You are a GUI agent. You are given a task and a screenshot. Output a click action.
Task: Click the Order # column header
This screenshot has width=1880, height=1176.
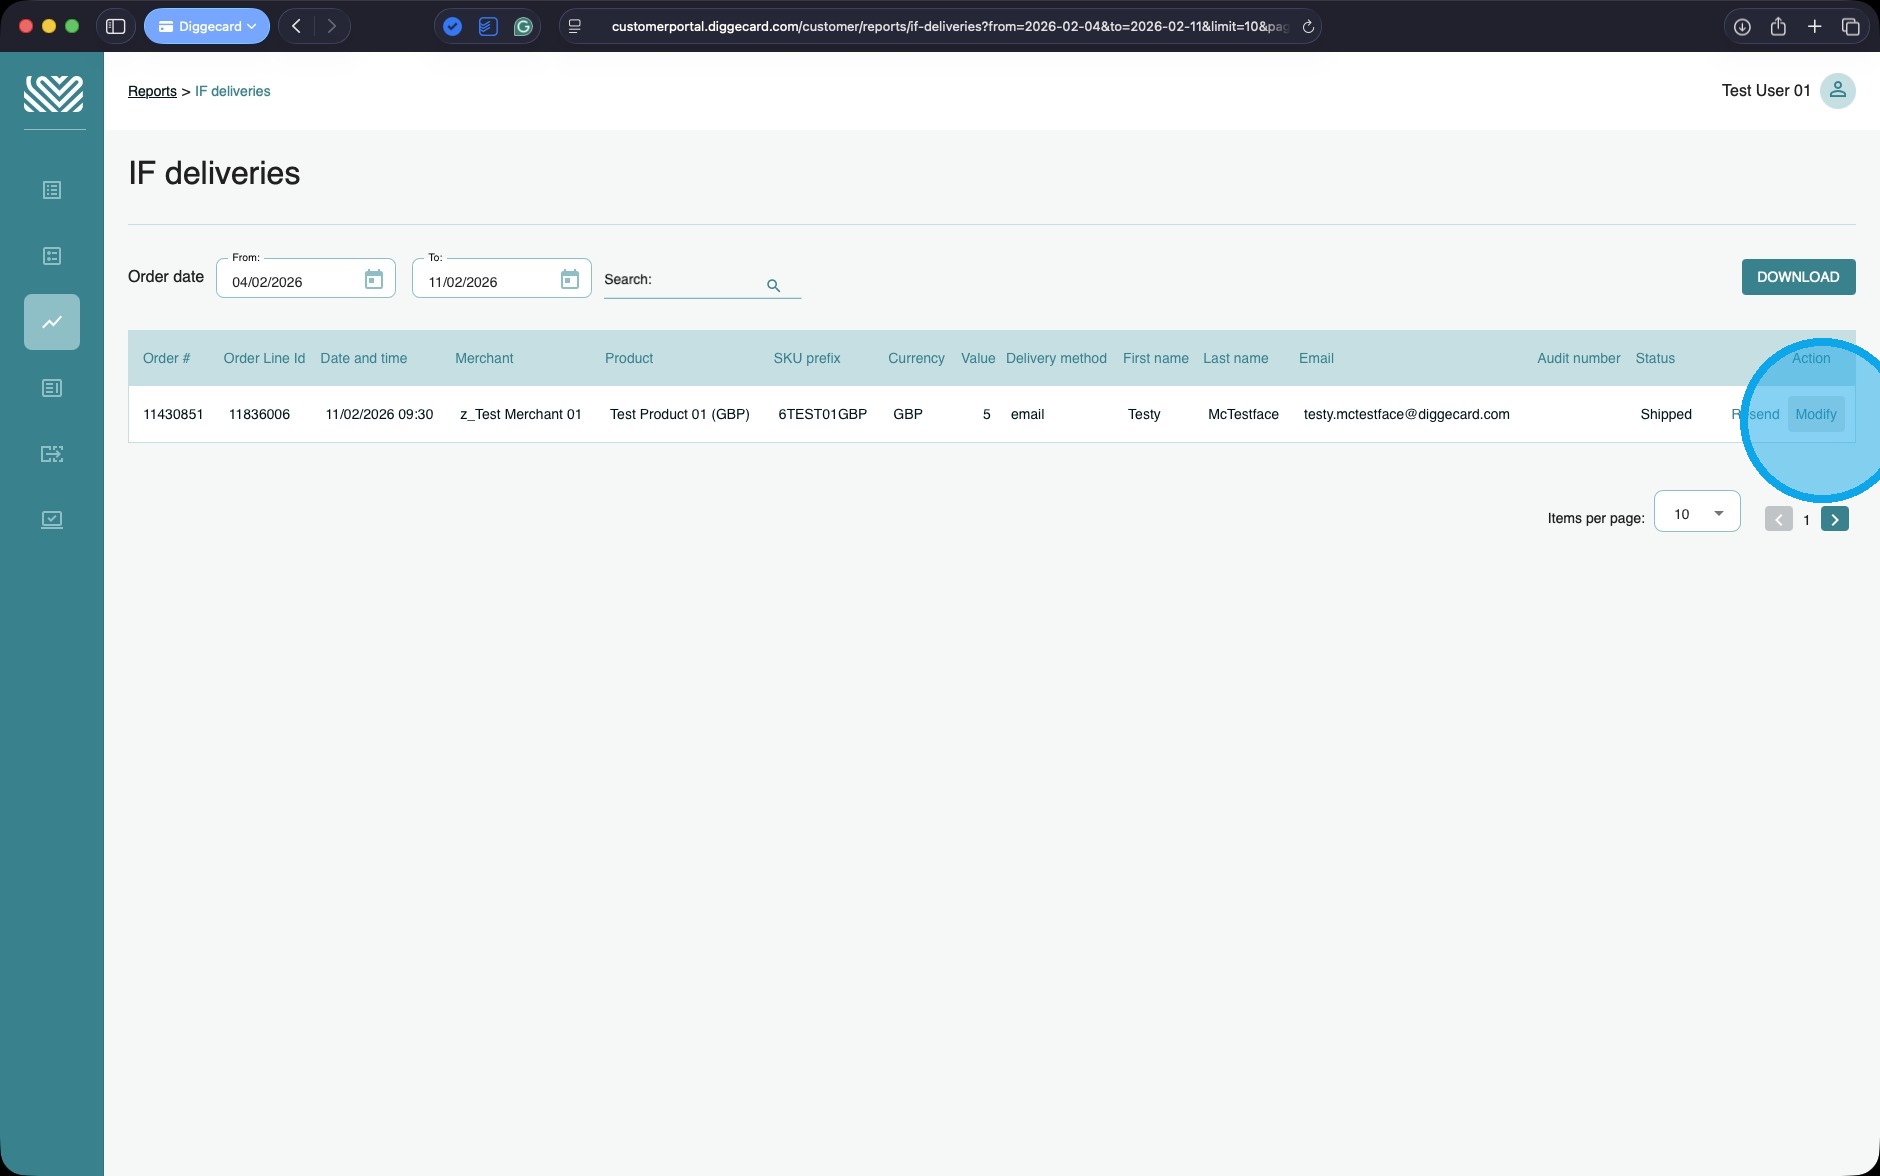pos(166,358)
